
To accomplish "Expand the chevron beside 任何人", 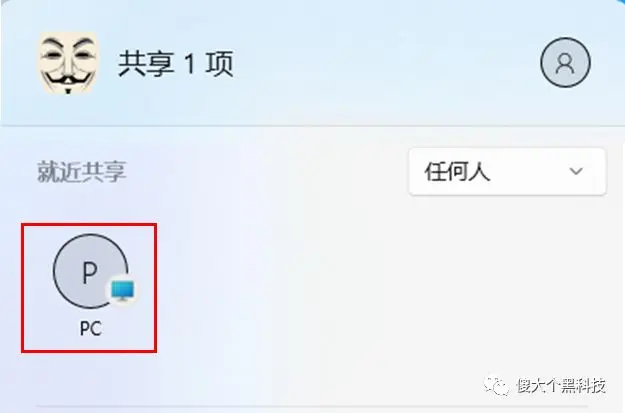I will point(576,171).
